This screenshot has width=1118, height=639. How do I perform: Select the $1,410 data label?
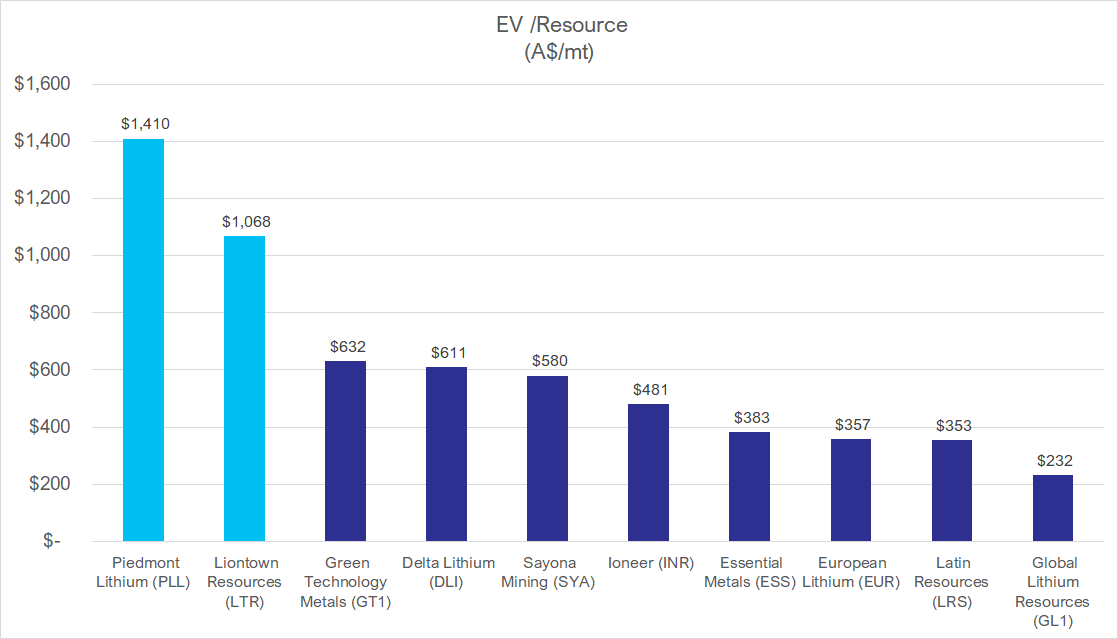coord(145,125)
